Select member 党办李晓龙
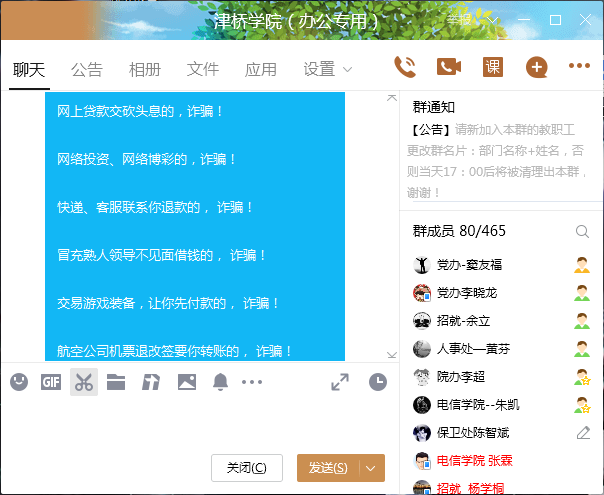 pos(501,293)
